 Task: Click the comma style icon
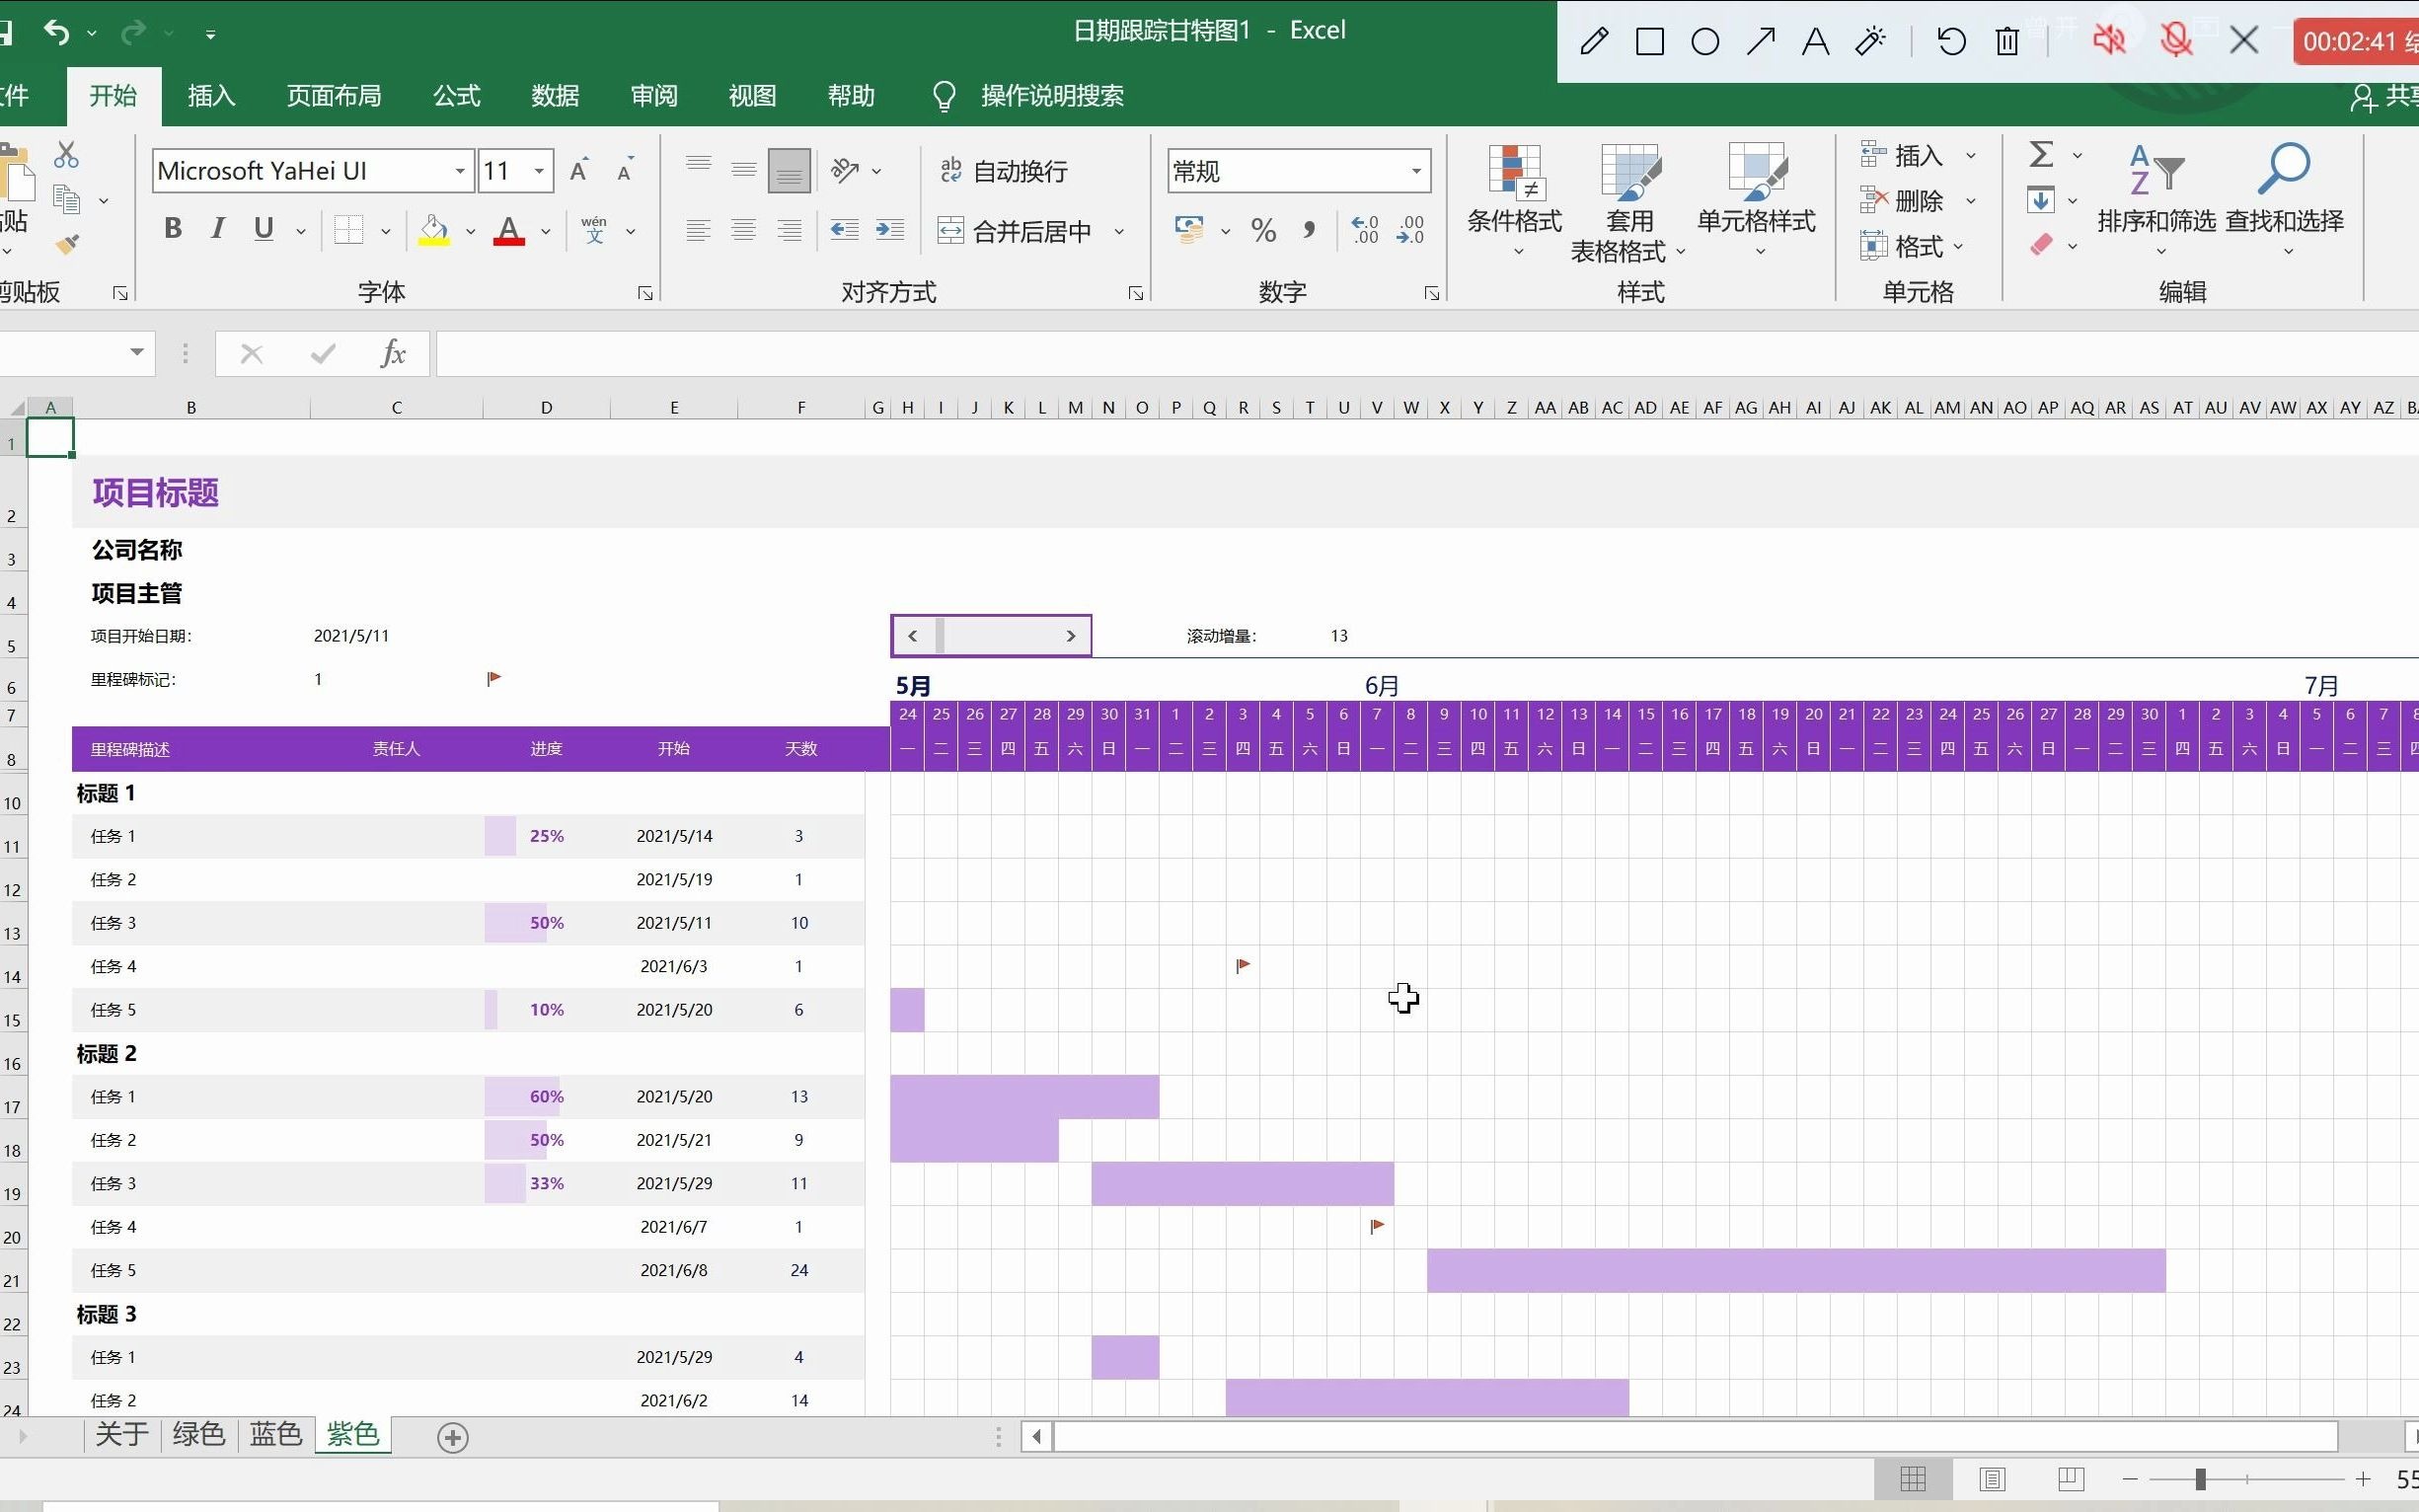(1309, 231)
